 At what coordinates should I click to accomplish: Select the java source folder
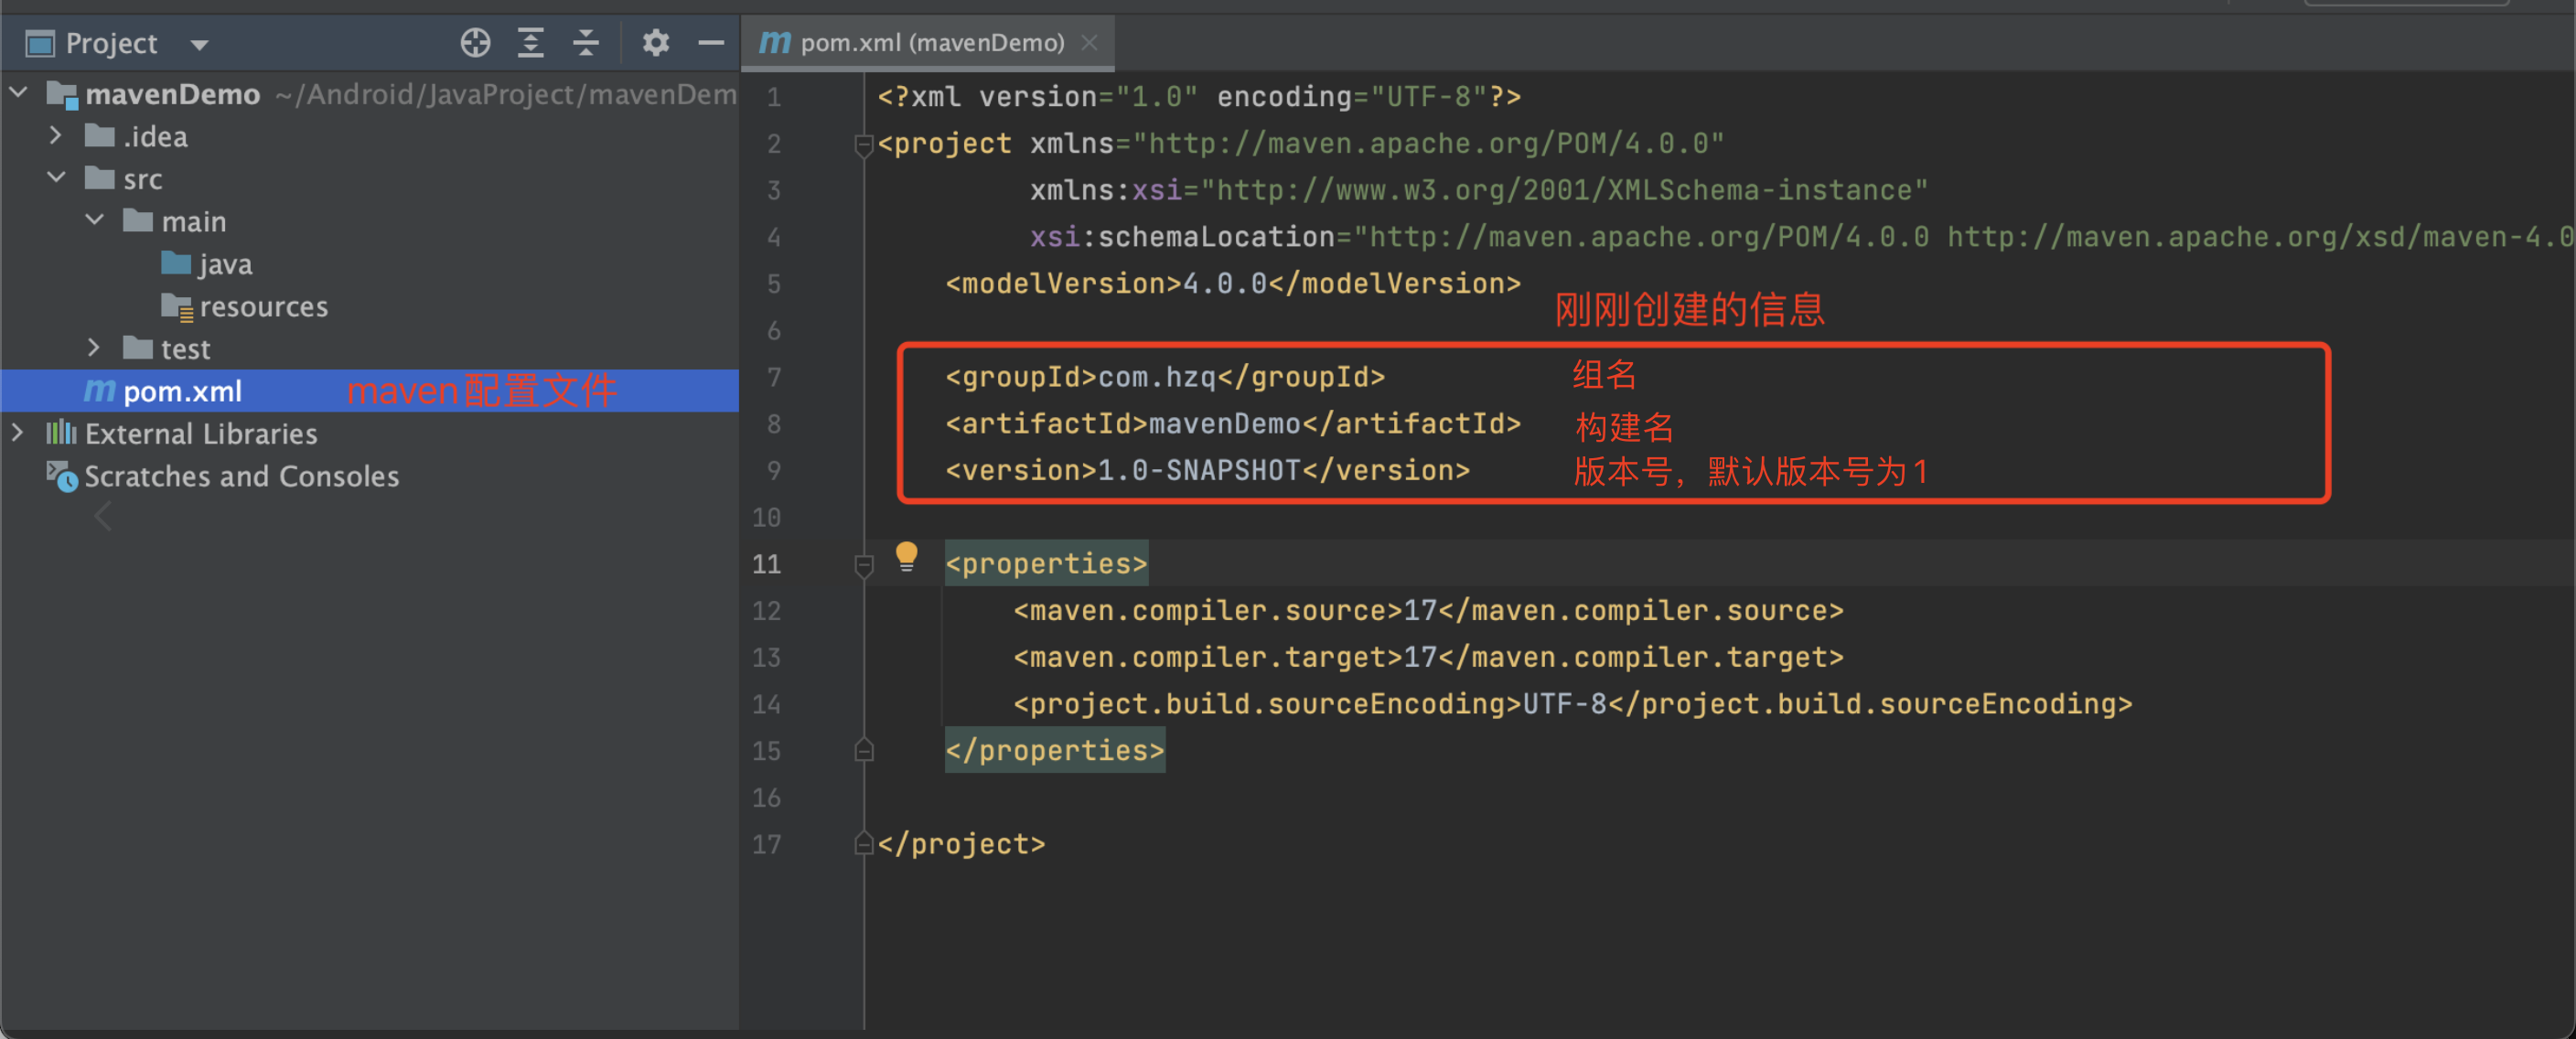[x=207, y=264]
